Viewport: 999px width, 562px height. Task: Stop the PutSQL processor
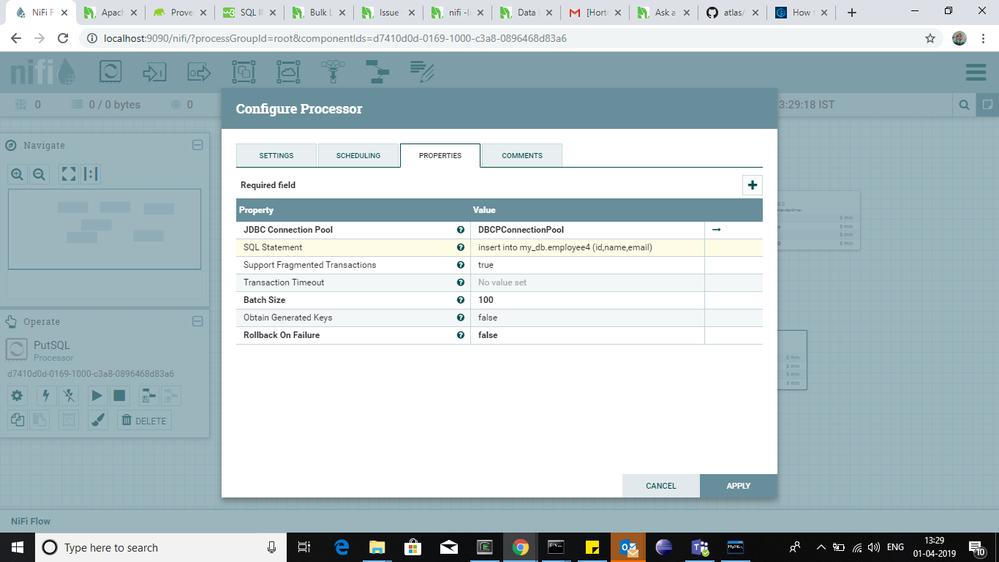click(x=119, y=396)
